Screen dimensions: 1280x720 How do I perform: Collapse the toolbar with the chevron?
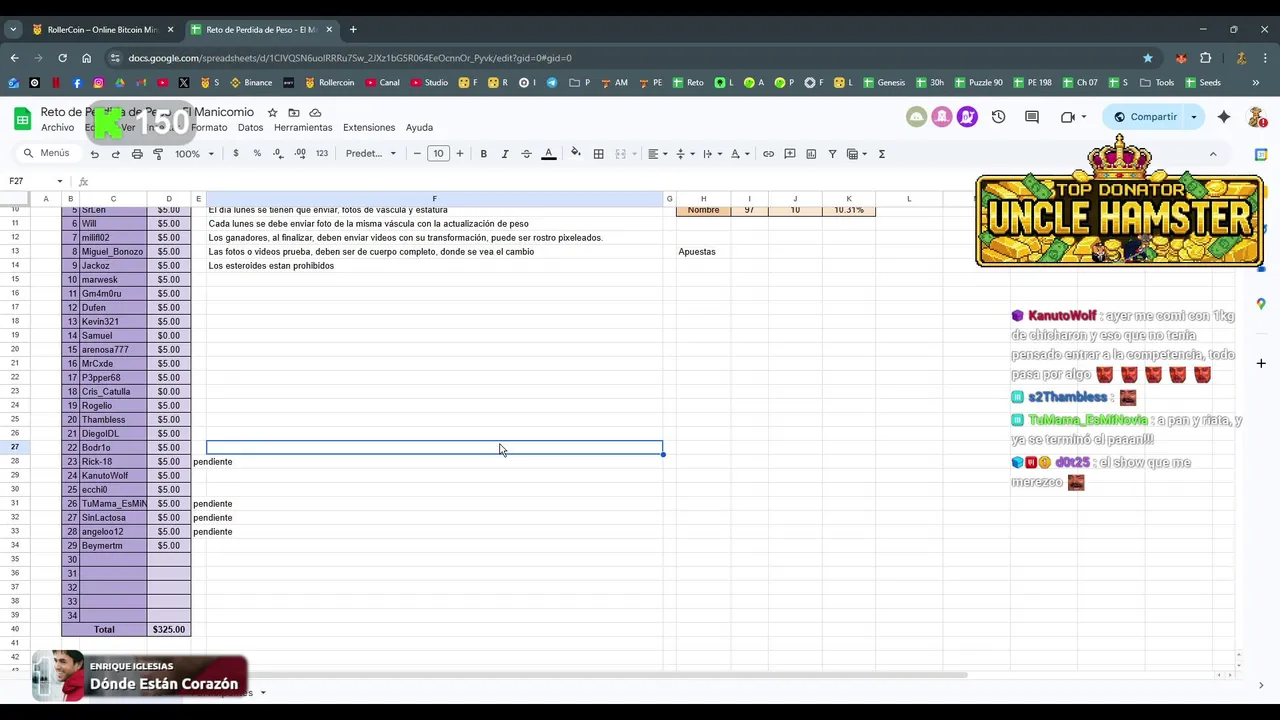click(1213, 154)
